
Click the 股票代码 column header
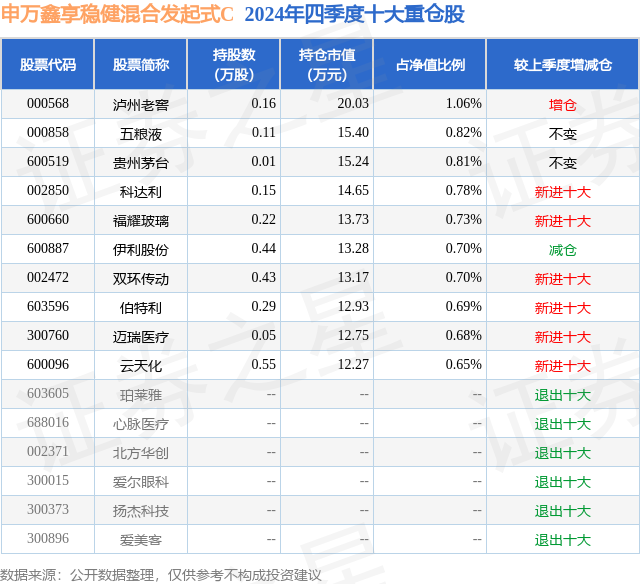click(x=48, y=64)
